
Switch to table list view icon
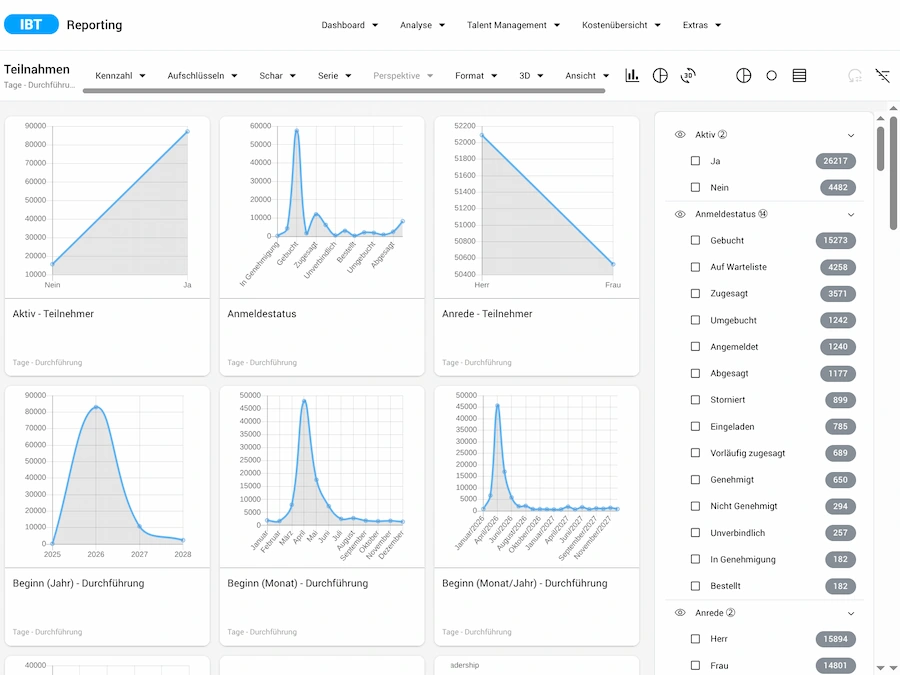pyautogui.click(x=799, y=75)
